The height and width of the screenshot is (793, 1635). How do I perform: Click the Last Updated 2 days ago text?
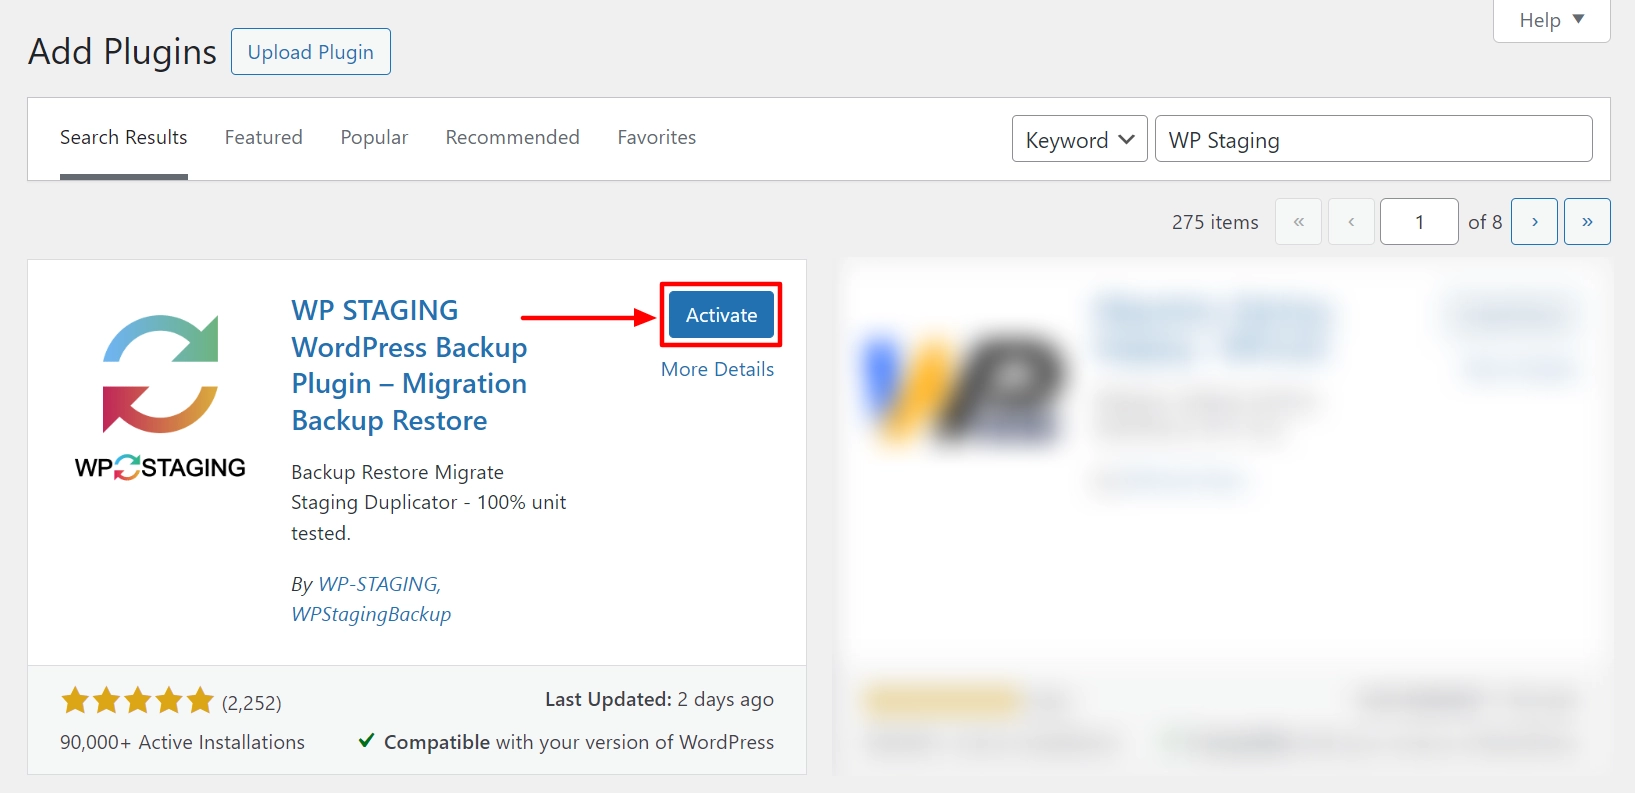pos(659,699)
